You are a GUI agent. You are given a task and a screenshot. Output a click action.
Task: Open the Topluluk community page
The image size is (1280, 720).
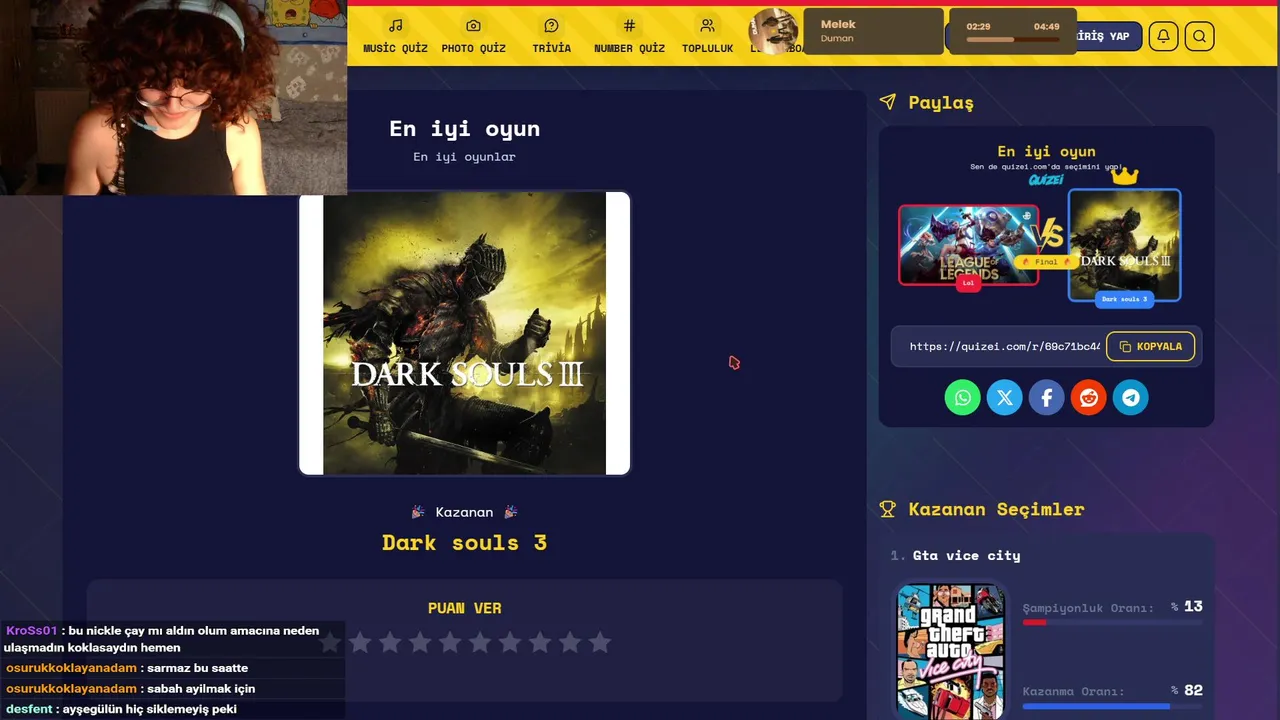(x=707, y=36)
